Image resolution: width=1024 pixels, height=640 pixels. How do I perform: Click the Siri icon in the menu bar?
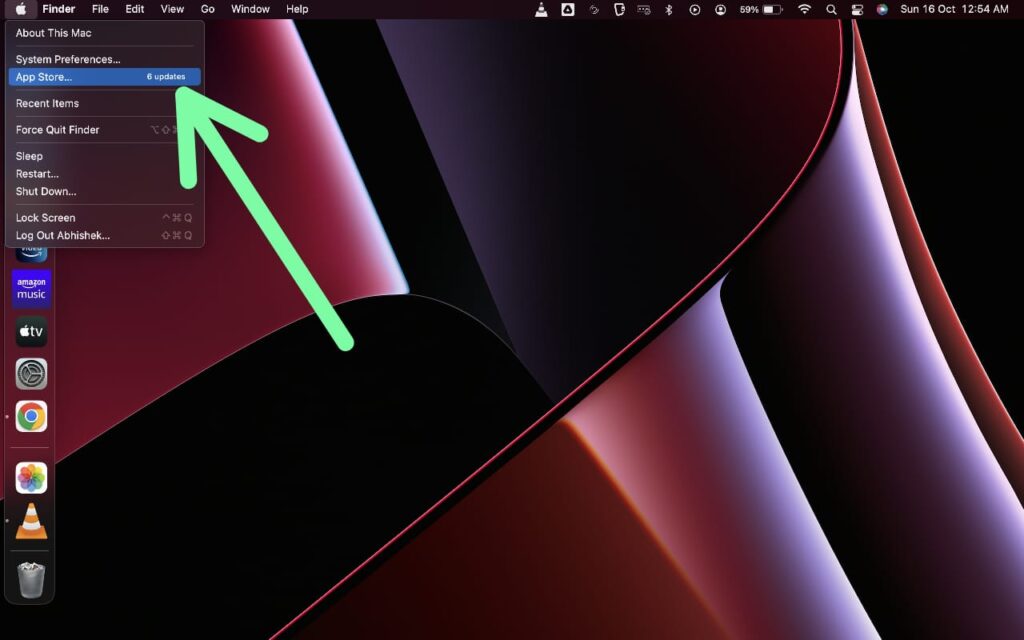[x=880, y=9]
